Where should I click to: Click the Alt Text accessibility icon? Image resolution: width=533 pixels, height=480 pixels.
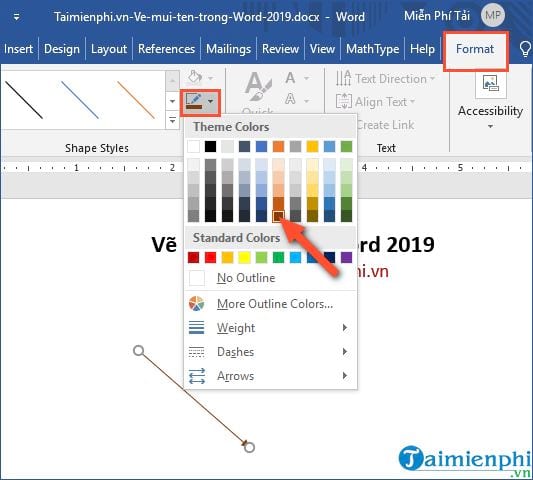(491, 83)
